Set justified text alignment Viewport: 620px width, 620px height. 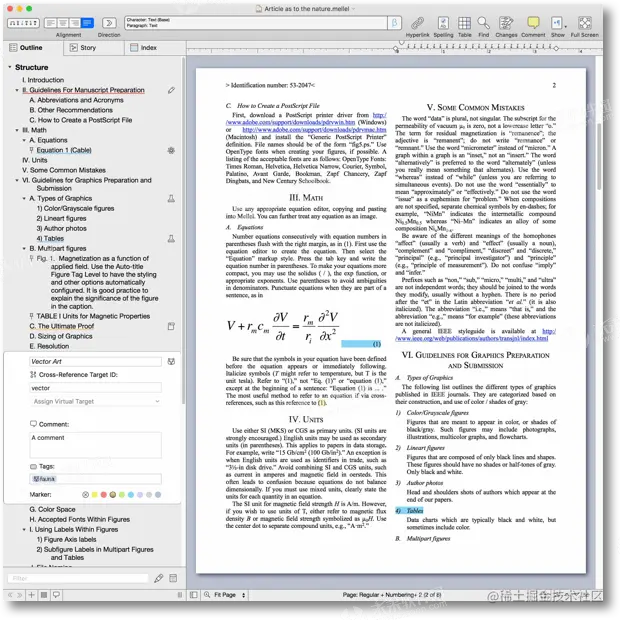(87, 23)
